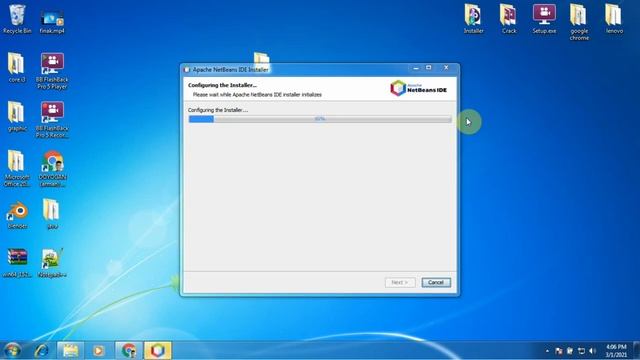This screenshot has width=640, height=360.
Task: Select the Installer desktop item
Action: (x=473, y=19)
